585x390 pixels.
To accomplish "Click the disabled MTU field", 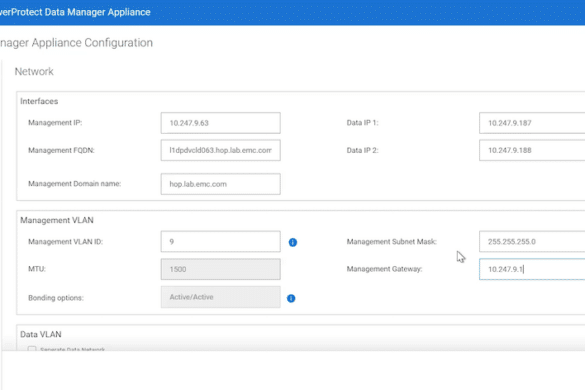I will click(x=220, y=269).
